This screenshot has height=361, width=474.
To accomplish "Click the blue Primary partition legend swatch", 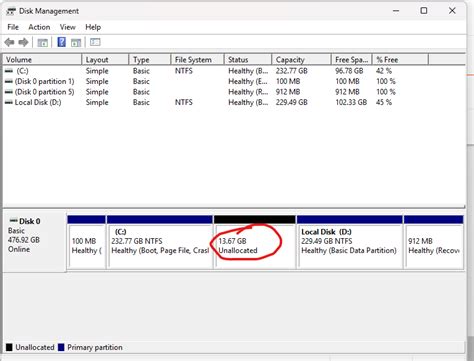I will point(61,347).
